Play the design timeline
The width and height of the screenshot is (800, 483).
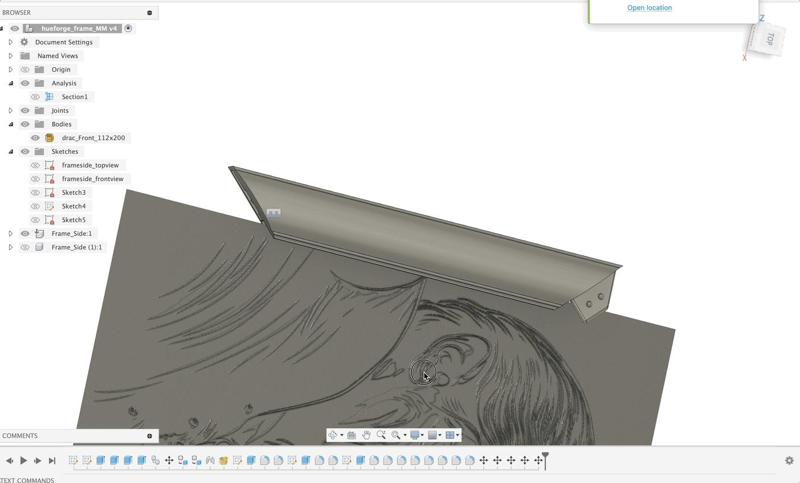(x=23, y=461)
